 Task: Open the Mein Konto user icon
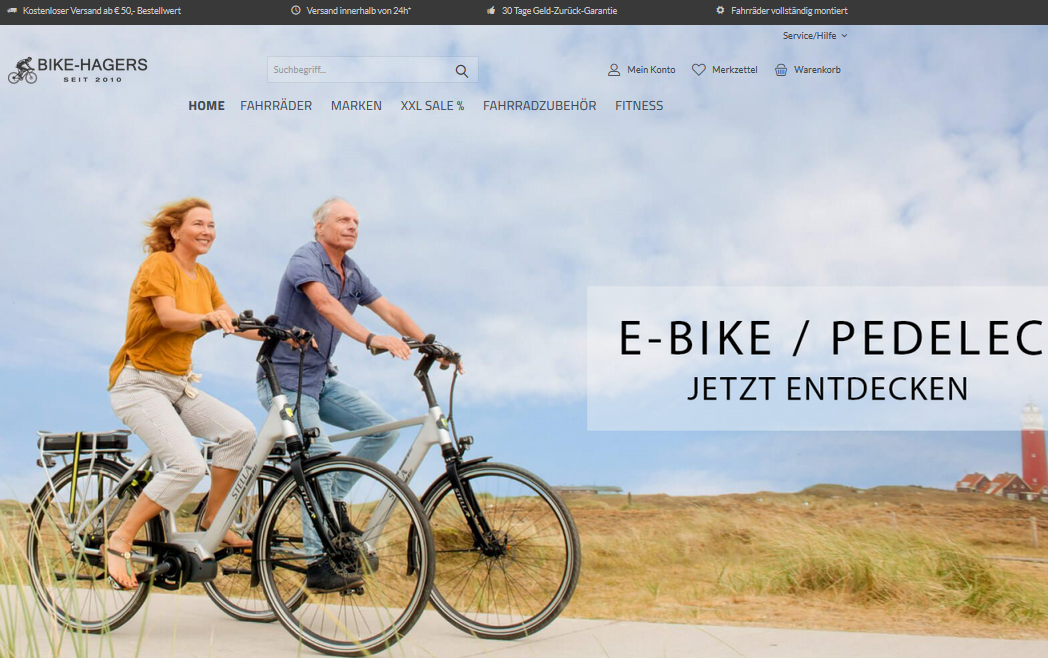[x=614, y=70]
